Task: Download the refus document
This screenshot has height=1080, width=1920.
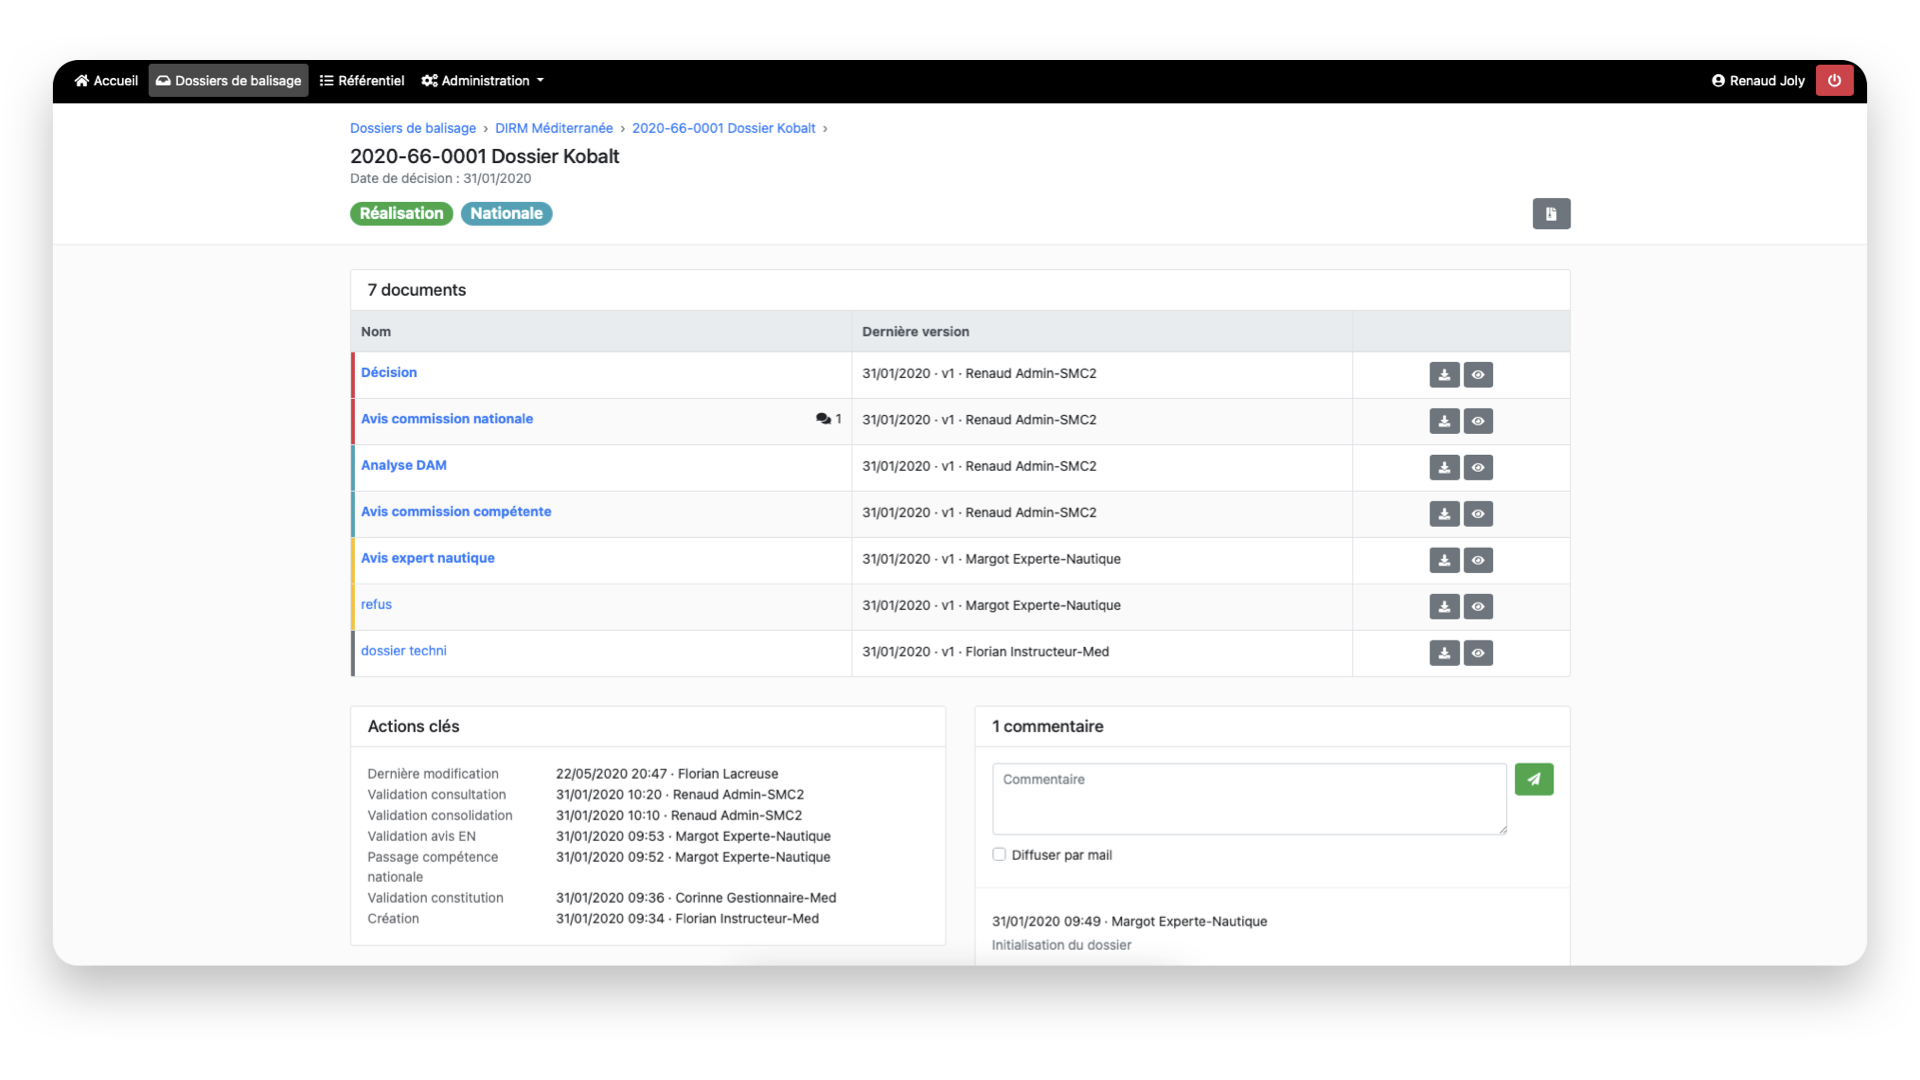Action: click(x=1444, y=606)
